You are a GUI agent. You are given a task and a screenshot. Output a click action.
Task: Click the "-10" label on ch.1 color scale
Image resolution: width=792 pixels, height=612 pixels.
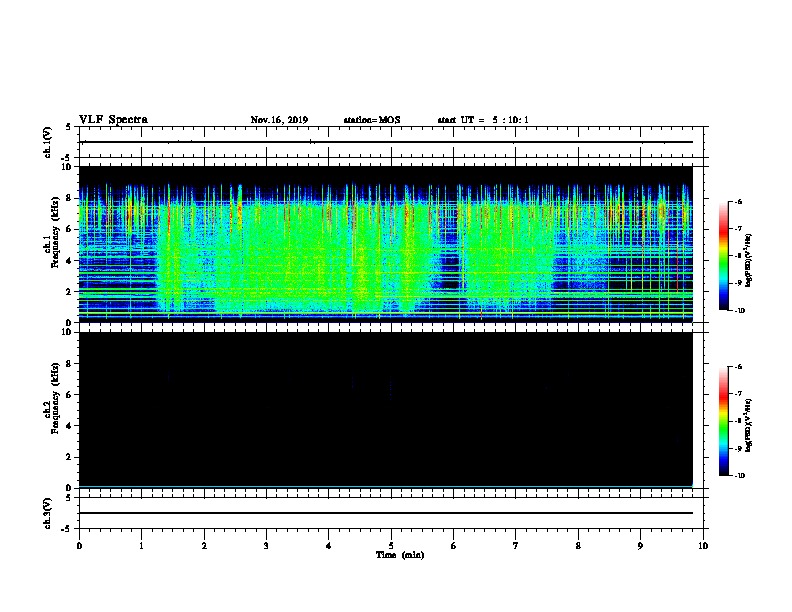point(739,311)
